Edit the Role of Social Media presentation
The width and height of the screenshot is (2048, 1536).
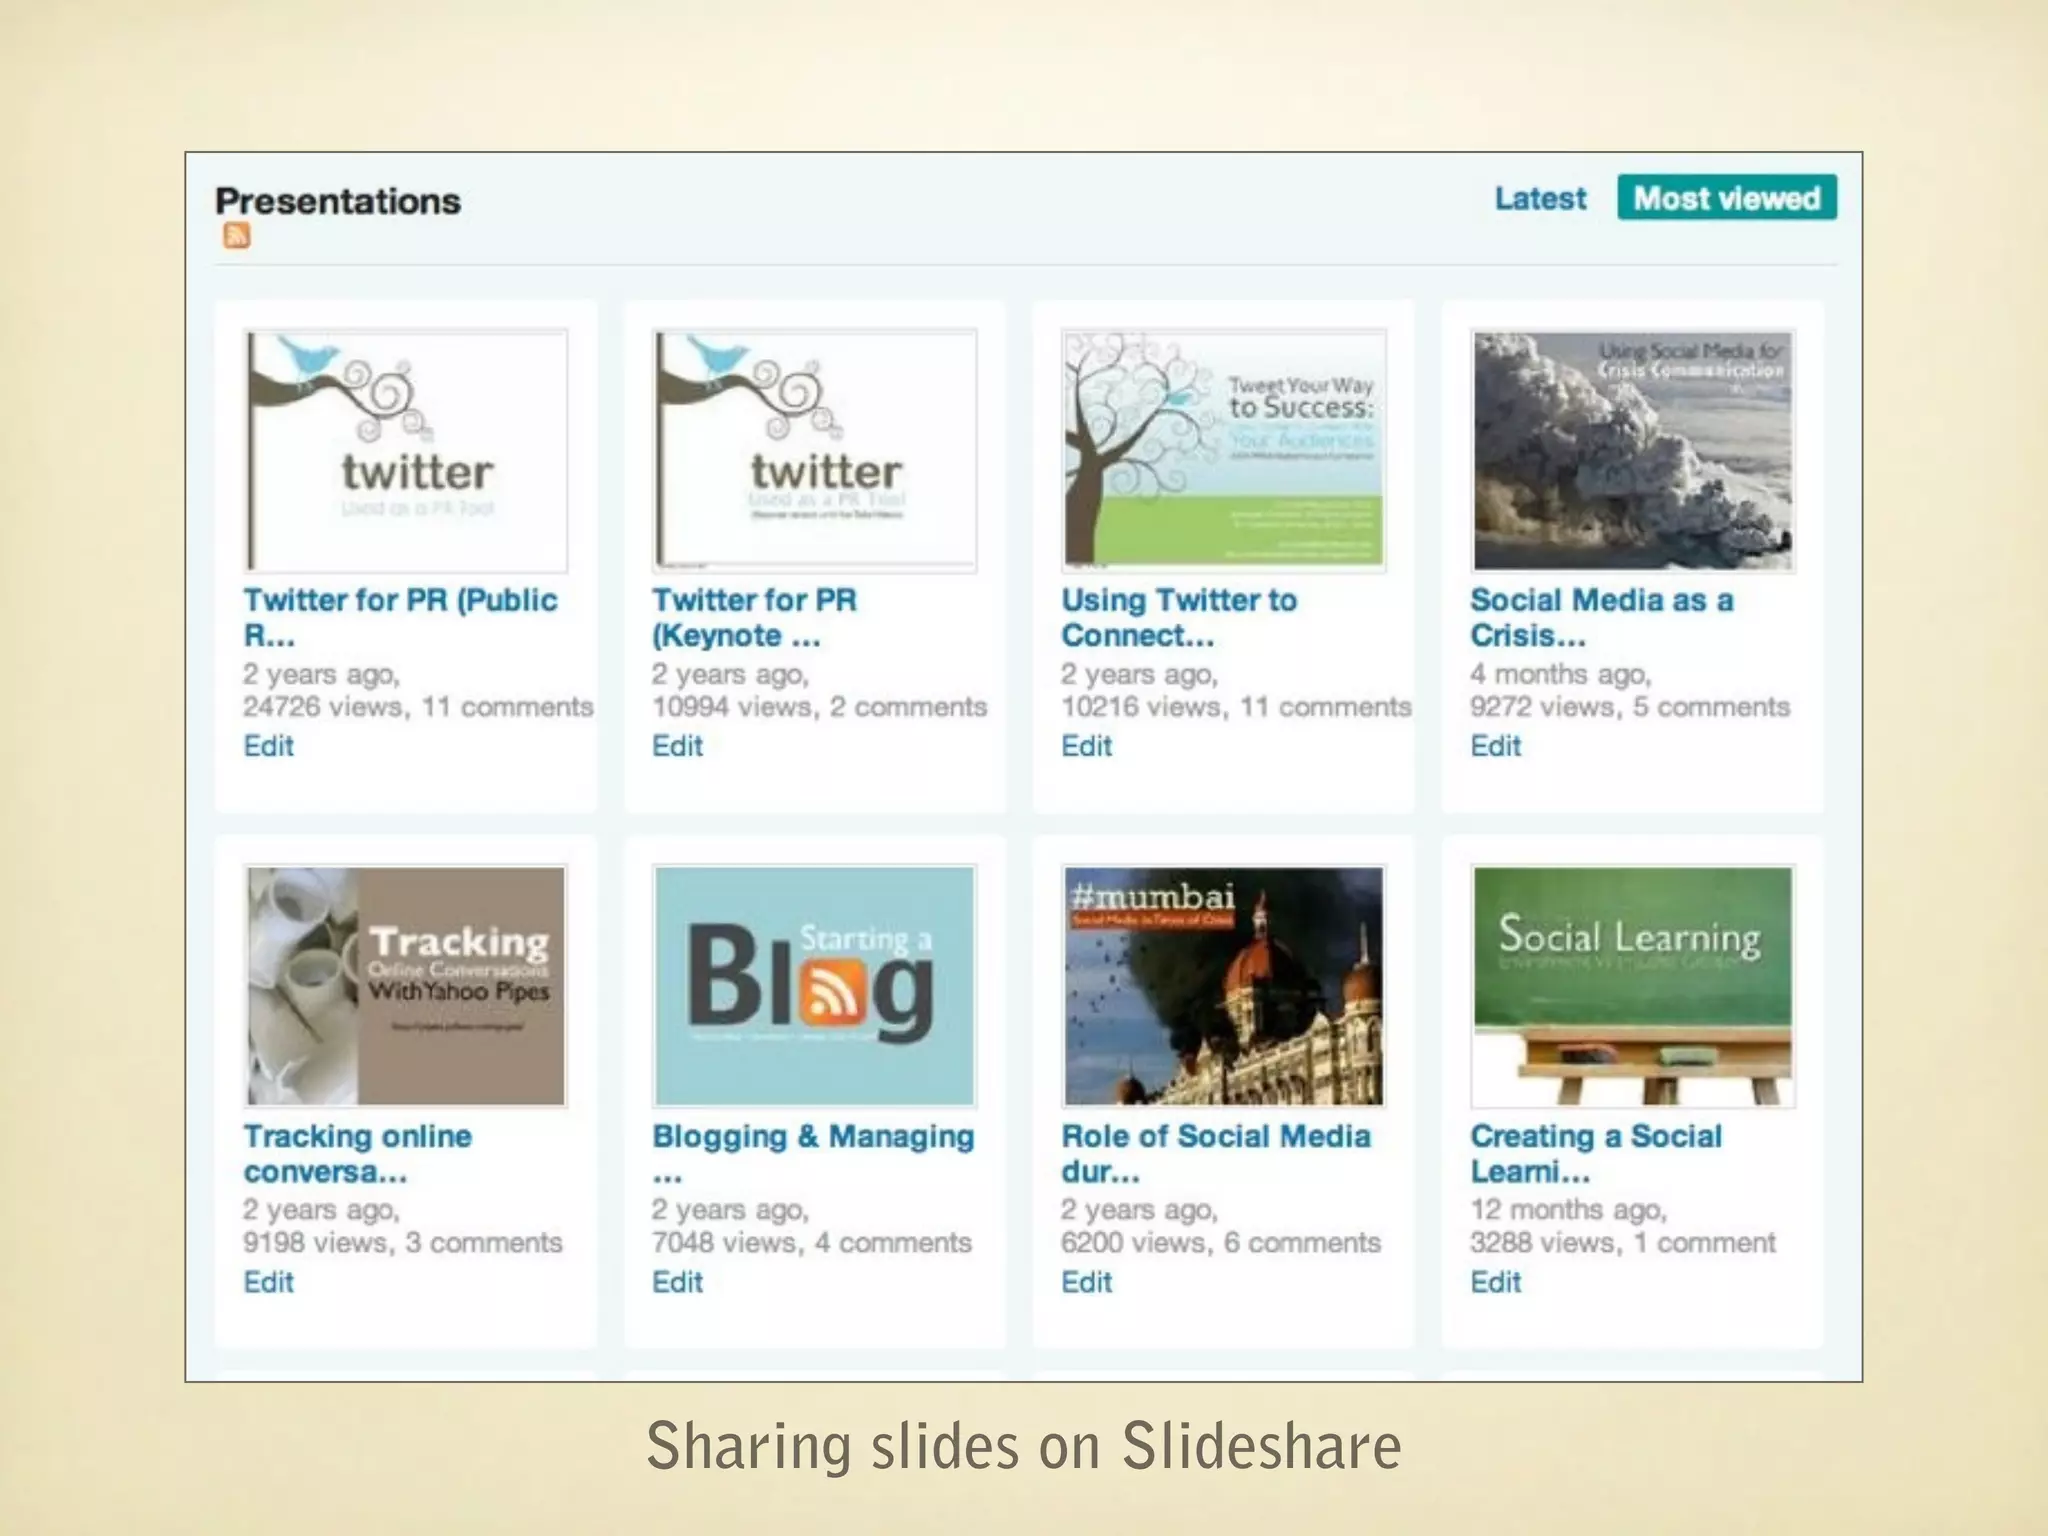pos(1086,1282)
